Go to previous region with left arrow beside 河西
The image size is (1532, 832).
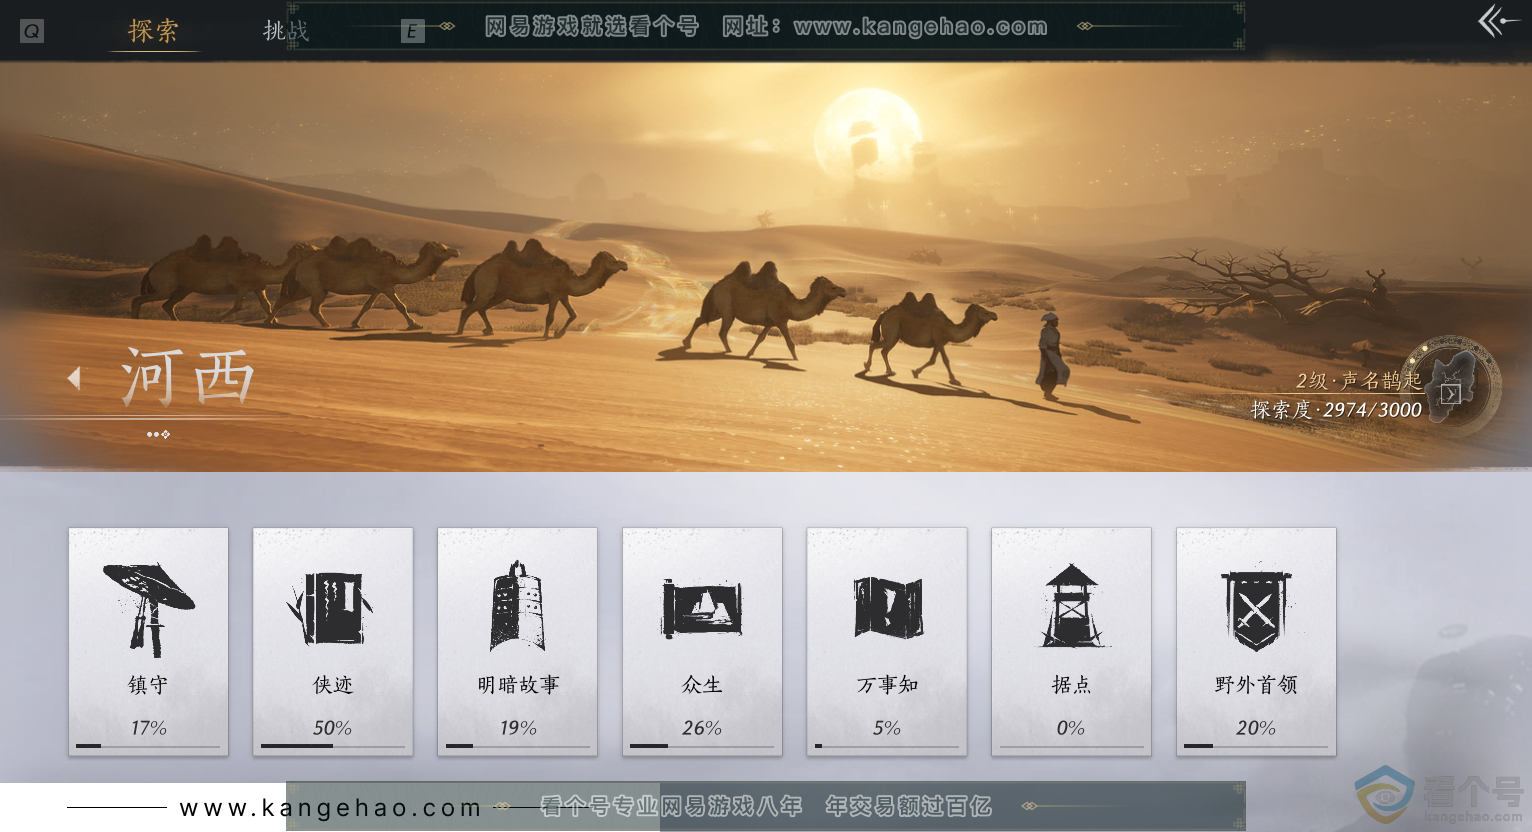tap(73, 378)
